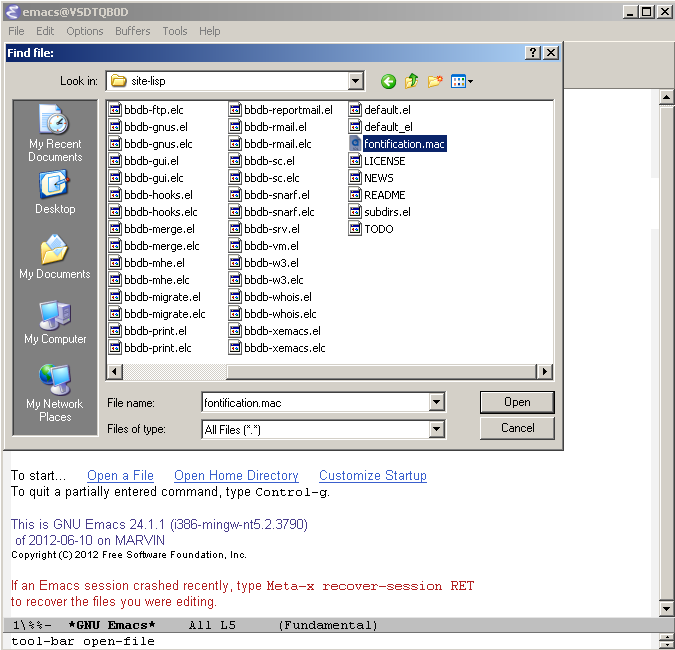
Task: Open the Help menu
Action: pyautogui.click(x=210, y=31)
